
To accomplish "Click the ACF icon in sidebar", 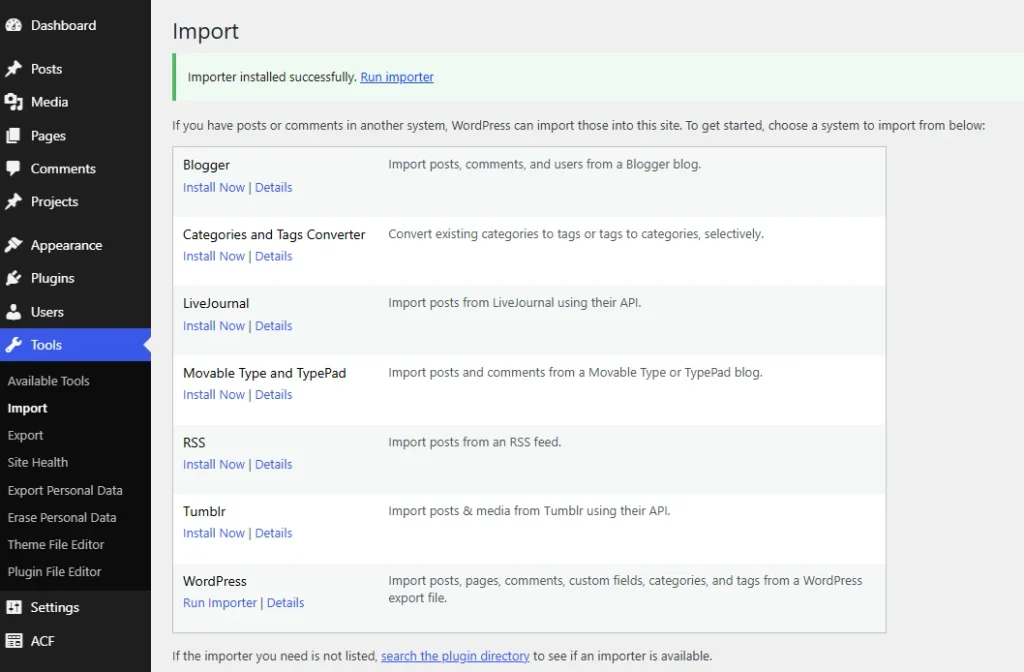I will click(x=13, y=641).
